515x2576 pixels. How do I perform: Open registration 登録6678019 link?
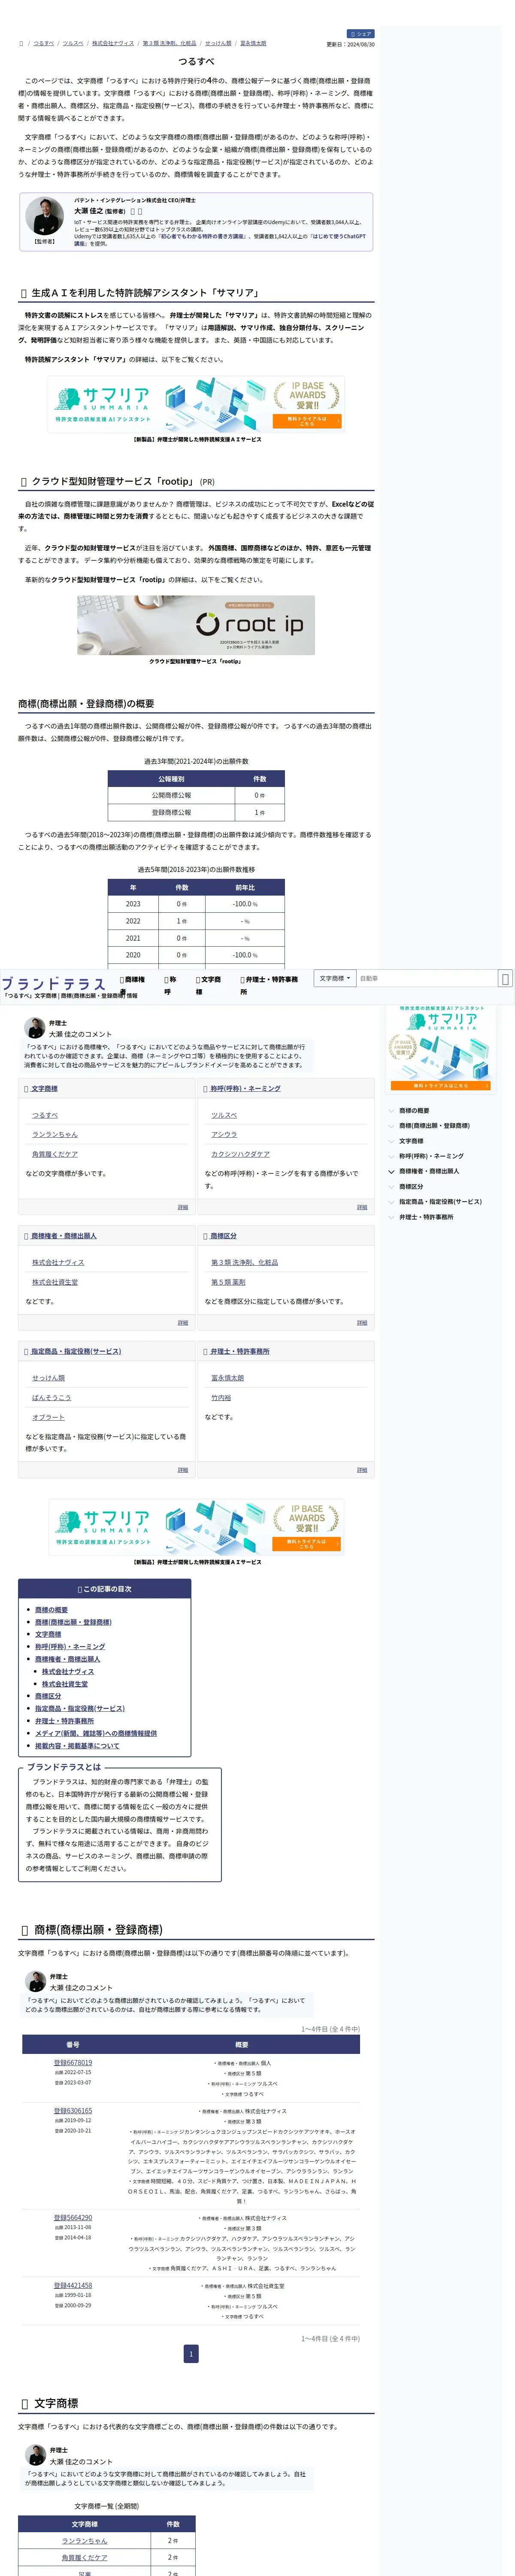[x=73, y=2062]
